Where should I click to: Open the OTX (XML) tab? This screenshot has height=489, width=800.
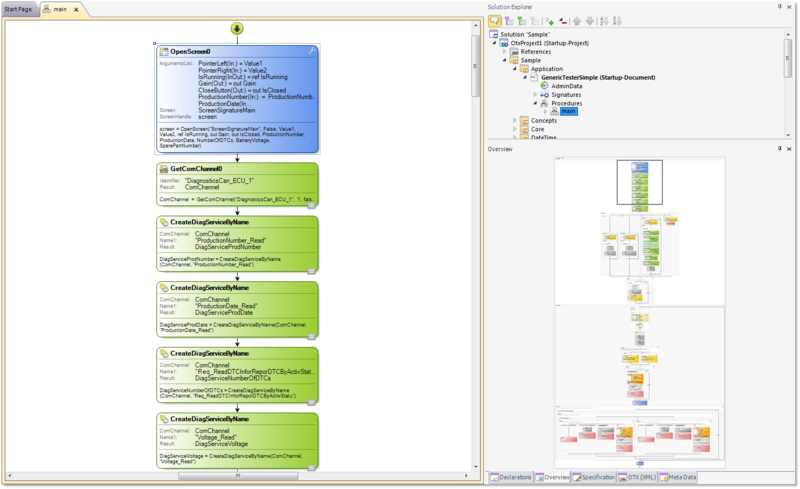pos(636,477)
